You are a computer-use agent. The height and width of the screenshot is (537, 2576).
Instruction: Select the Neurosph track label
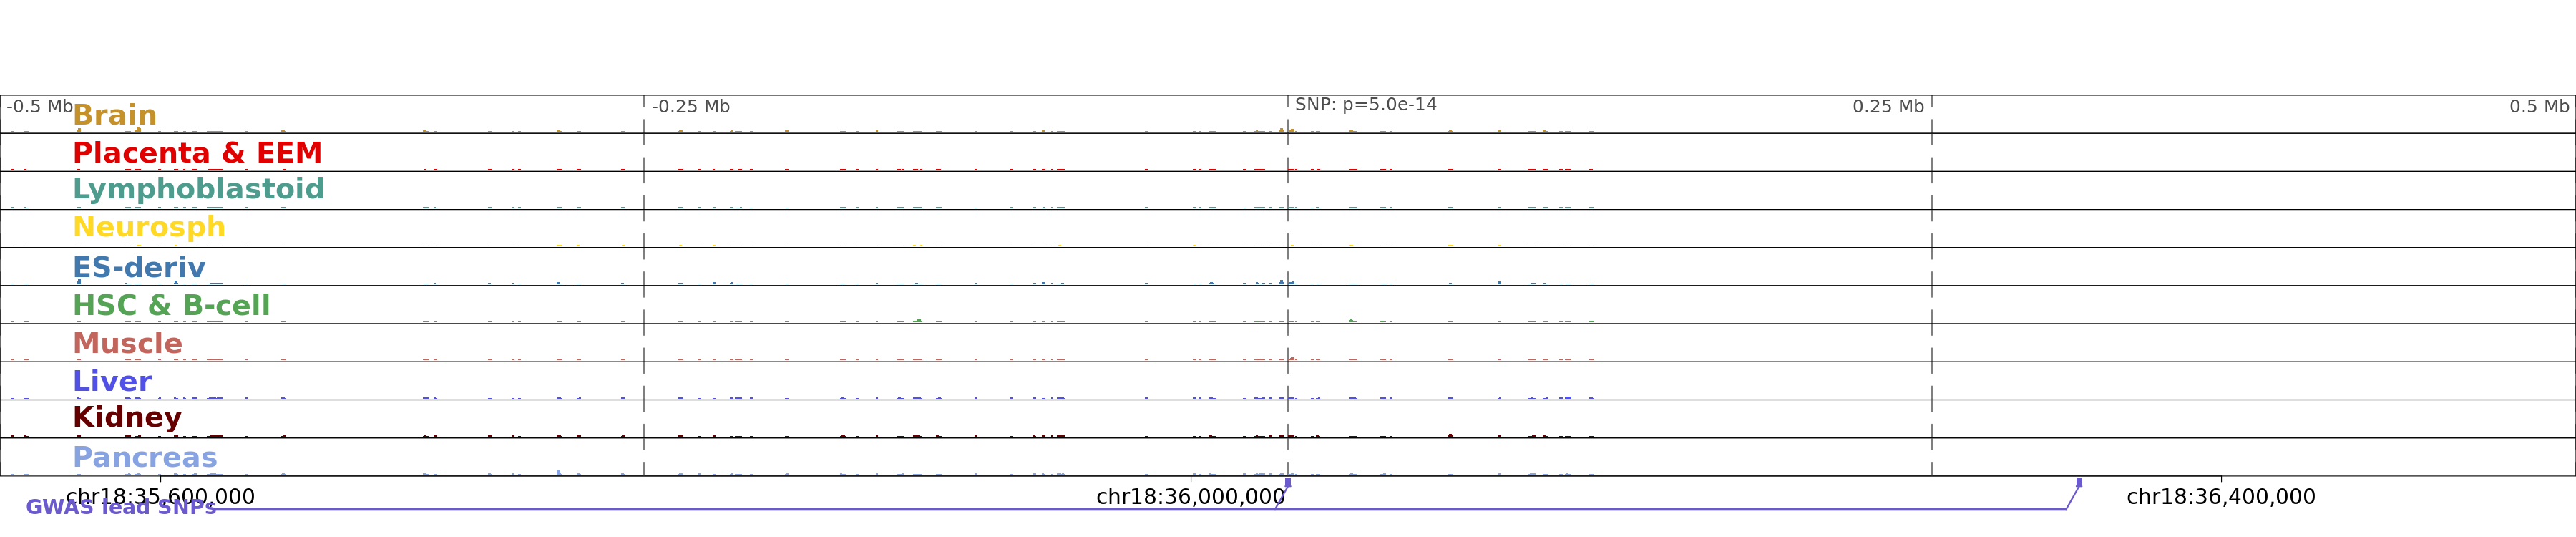149,227
